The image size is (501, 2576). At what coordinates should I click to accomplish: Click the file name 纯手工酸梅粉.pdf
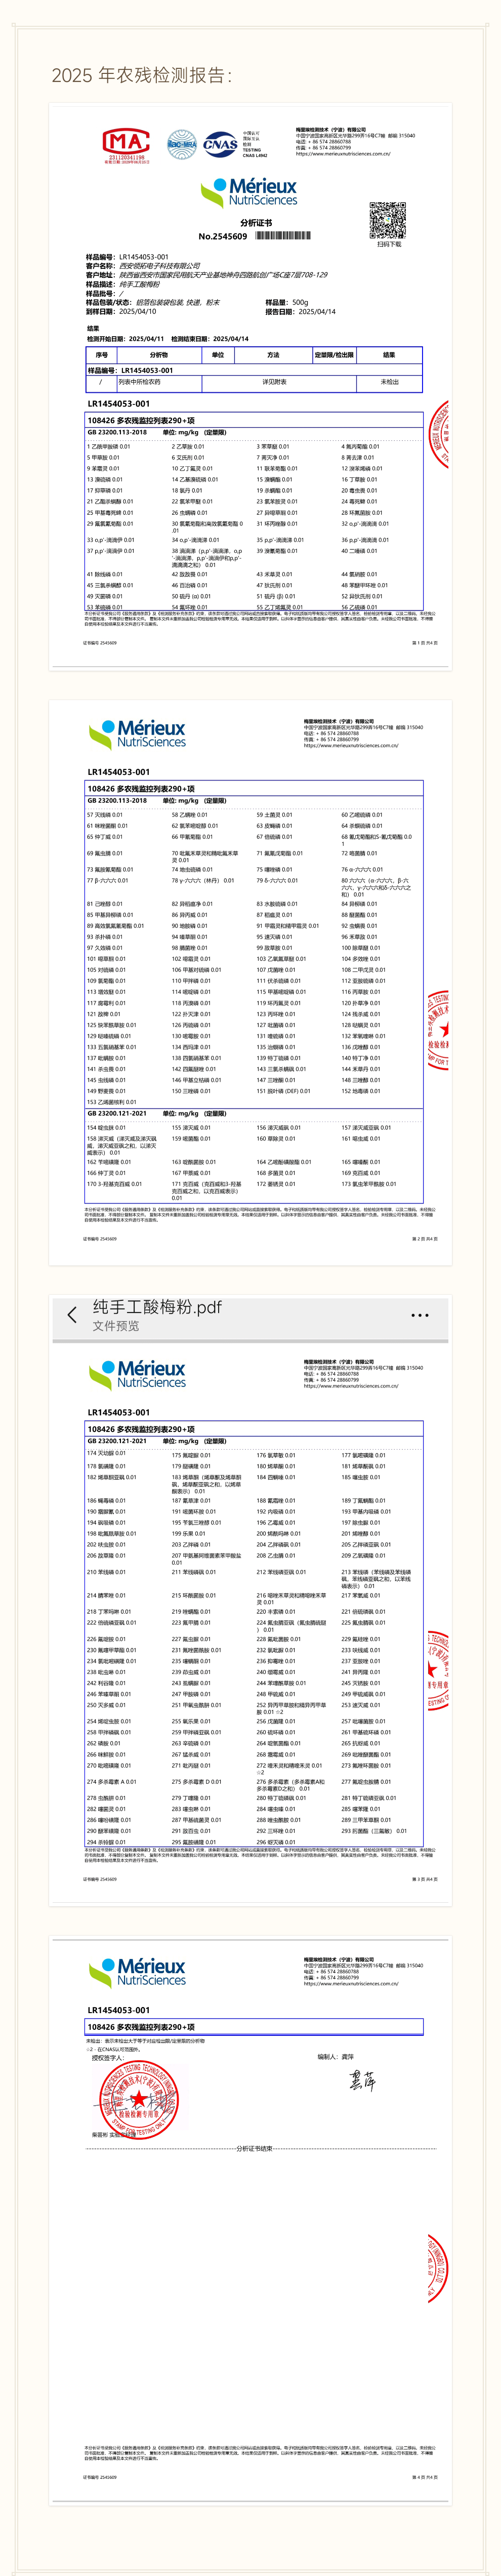tap(157, 1306)
